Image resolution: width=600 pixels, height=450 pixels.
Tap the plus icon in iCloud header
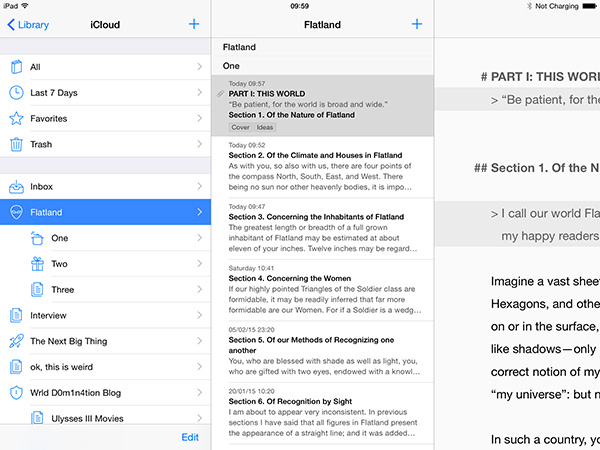194,24
